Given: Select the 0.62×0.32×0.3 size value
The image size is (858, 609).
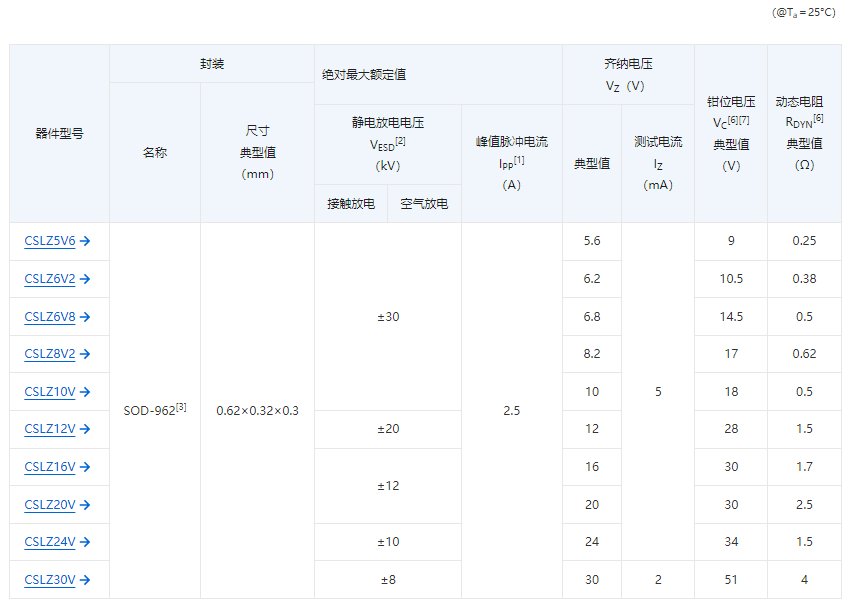Looking at the screenshot, I should click(257, 411).
